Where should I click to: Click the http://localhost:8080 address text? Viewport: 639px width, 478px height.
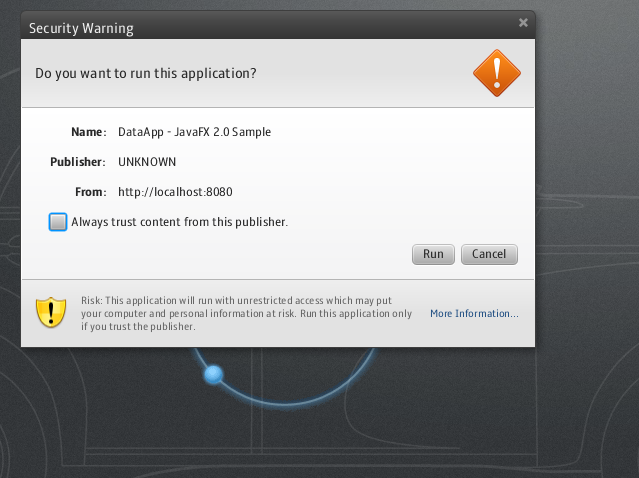(175, 192)
